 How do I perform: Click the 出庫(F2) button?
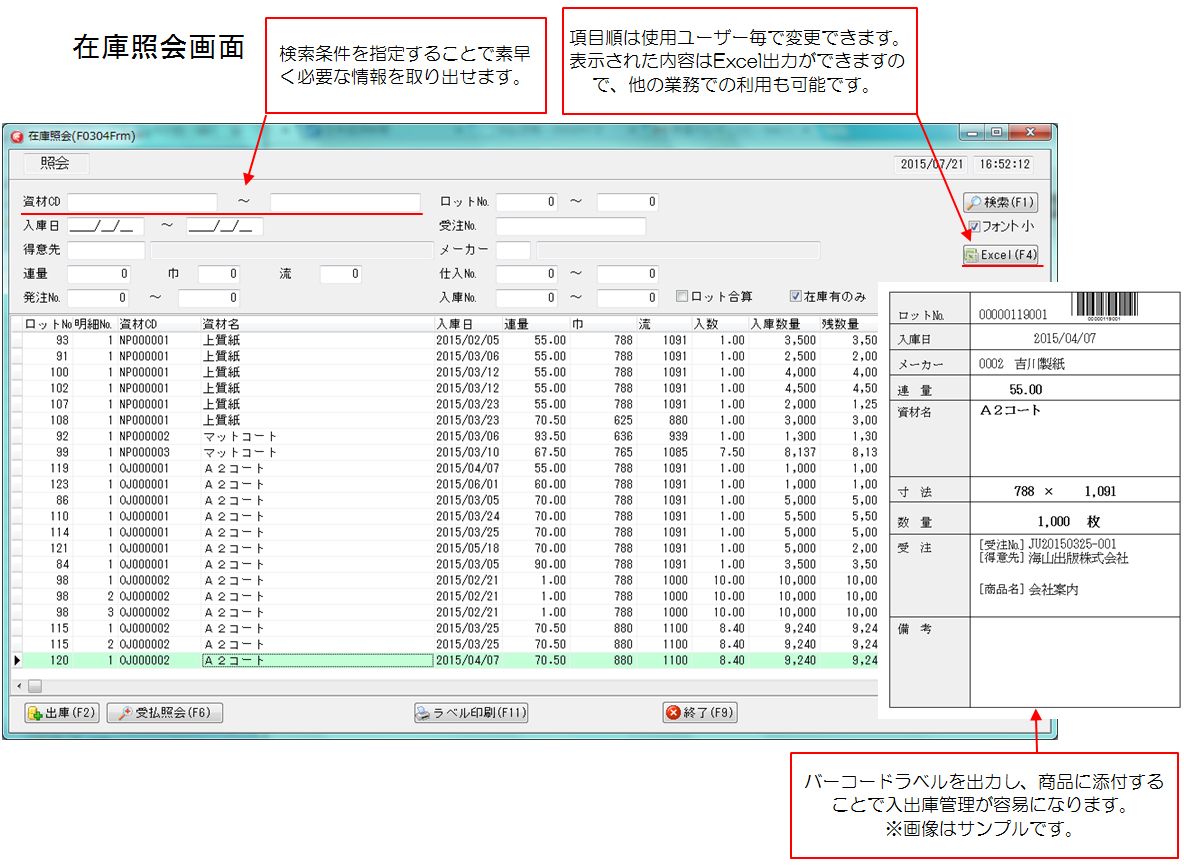[x=62, y=713]
